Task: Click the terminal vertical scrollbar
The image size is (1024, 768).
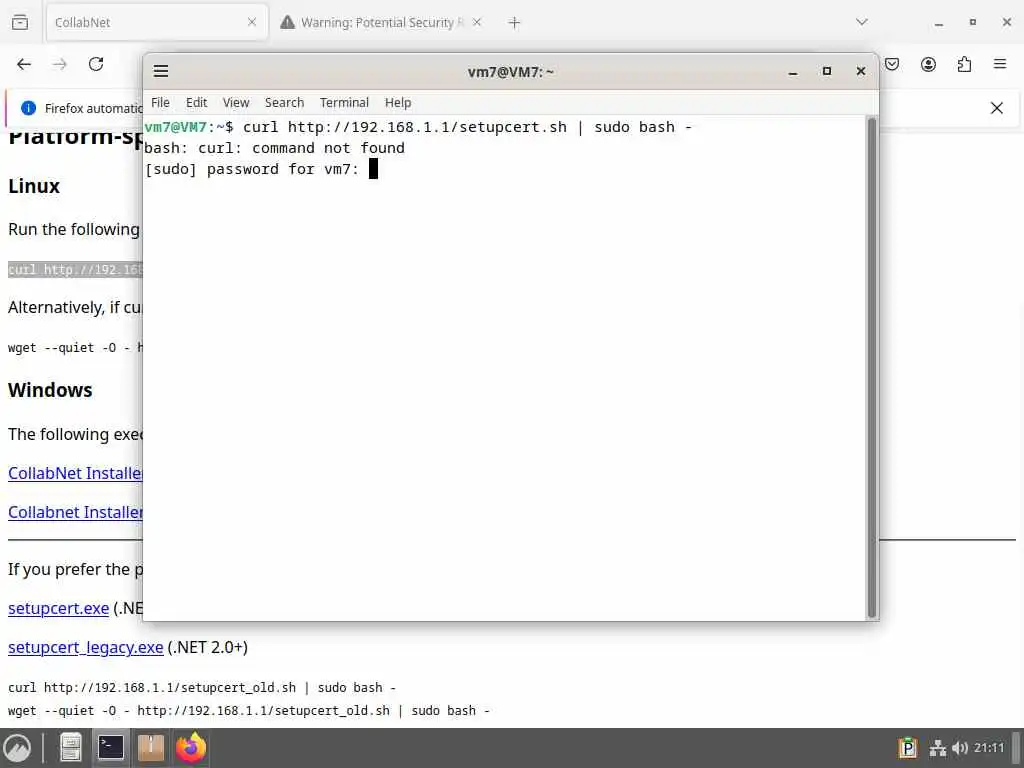Action: pos(871,367)
